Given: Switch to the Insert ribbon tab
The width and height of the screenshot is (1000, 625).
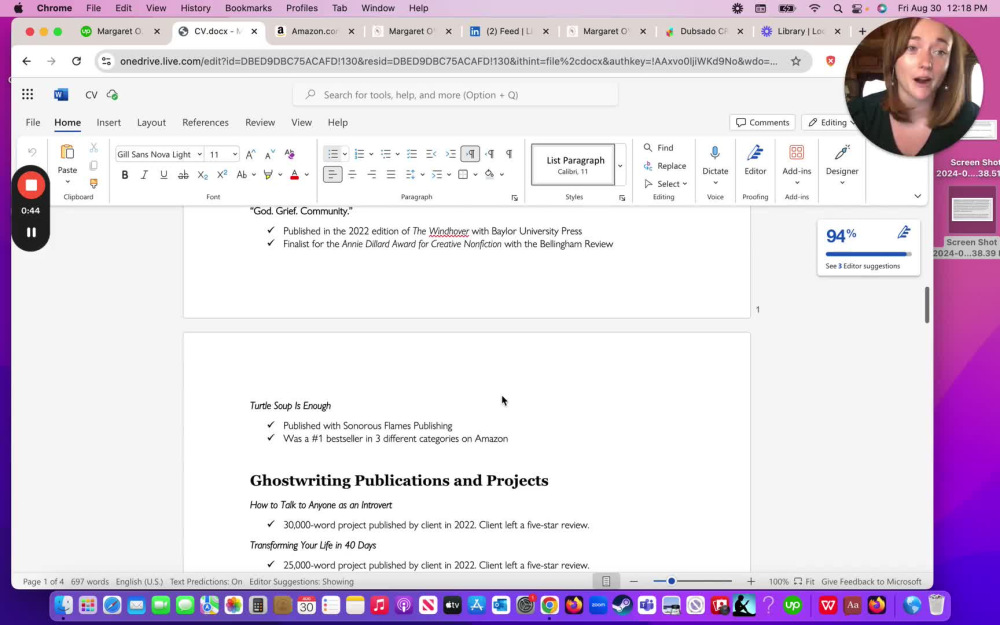Looking at the screenshot, I should 108,122.
